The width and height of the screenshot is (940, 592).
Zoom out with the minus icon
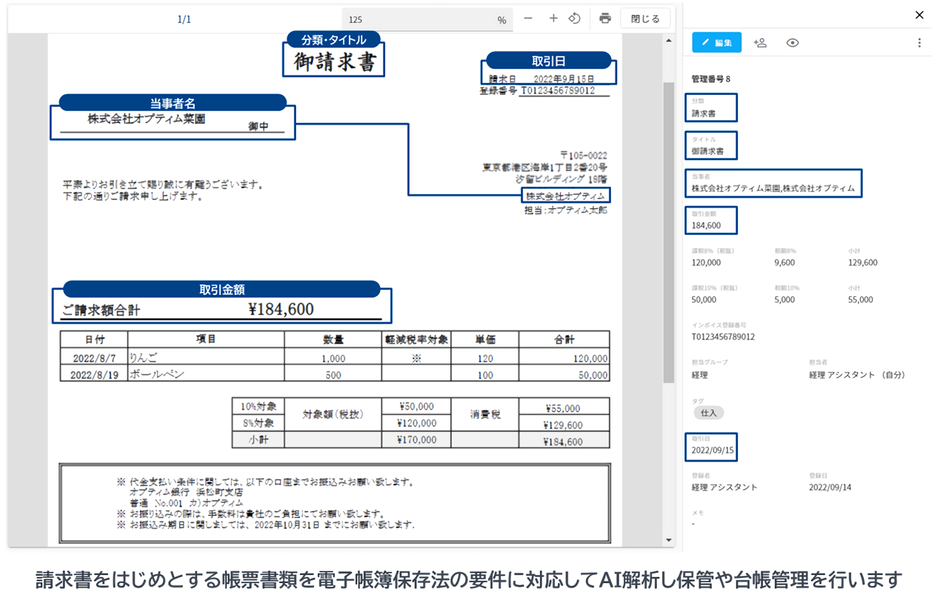(528, 18)
